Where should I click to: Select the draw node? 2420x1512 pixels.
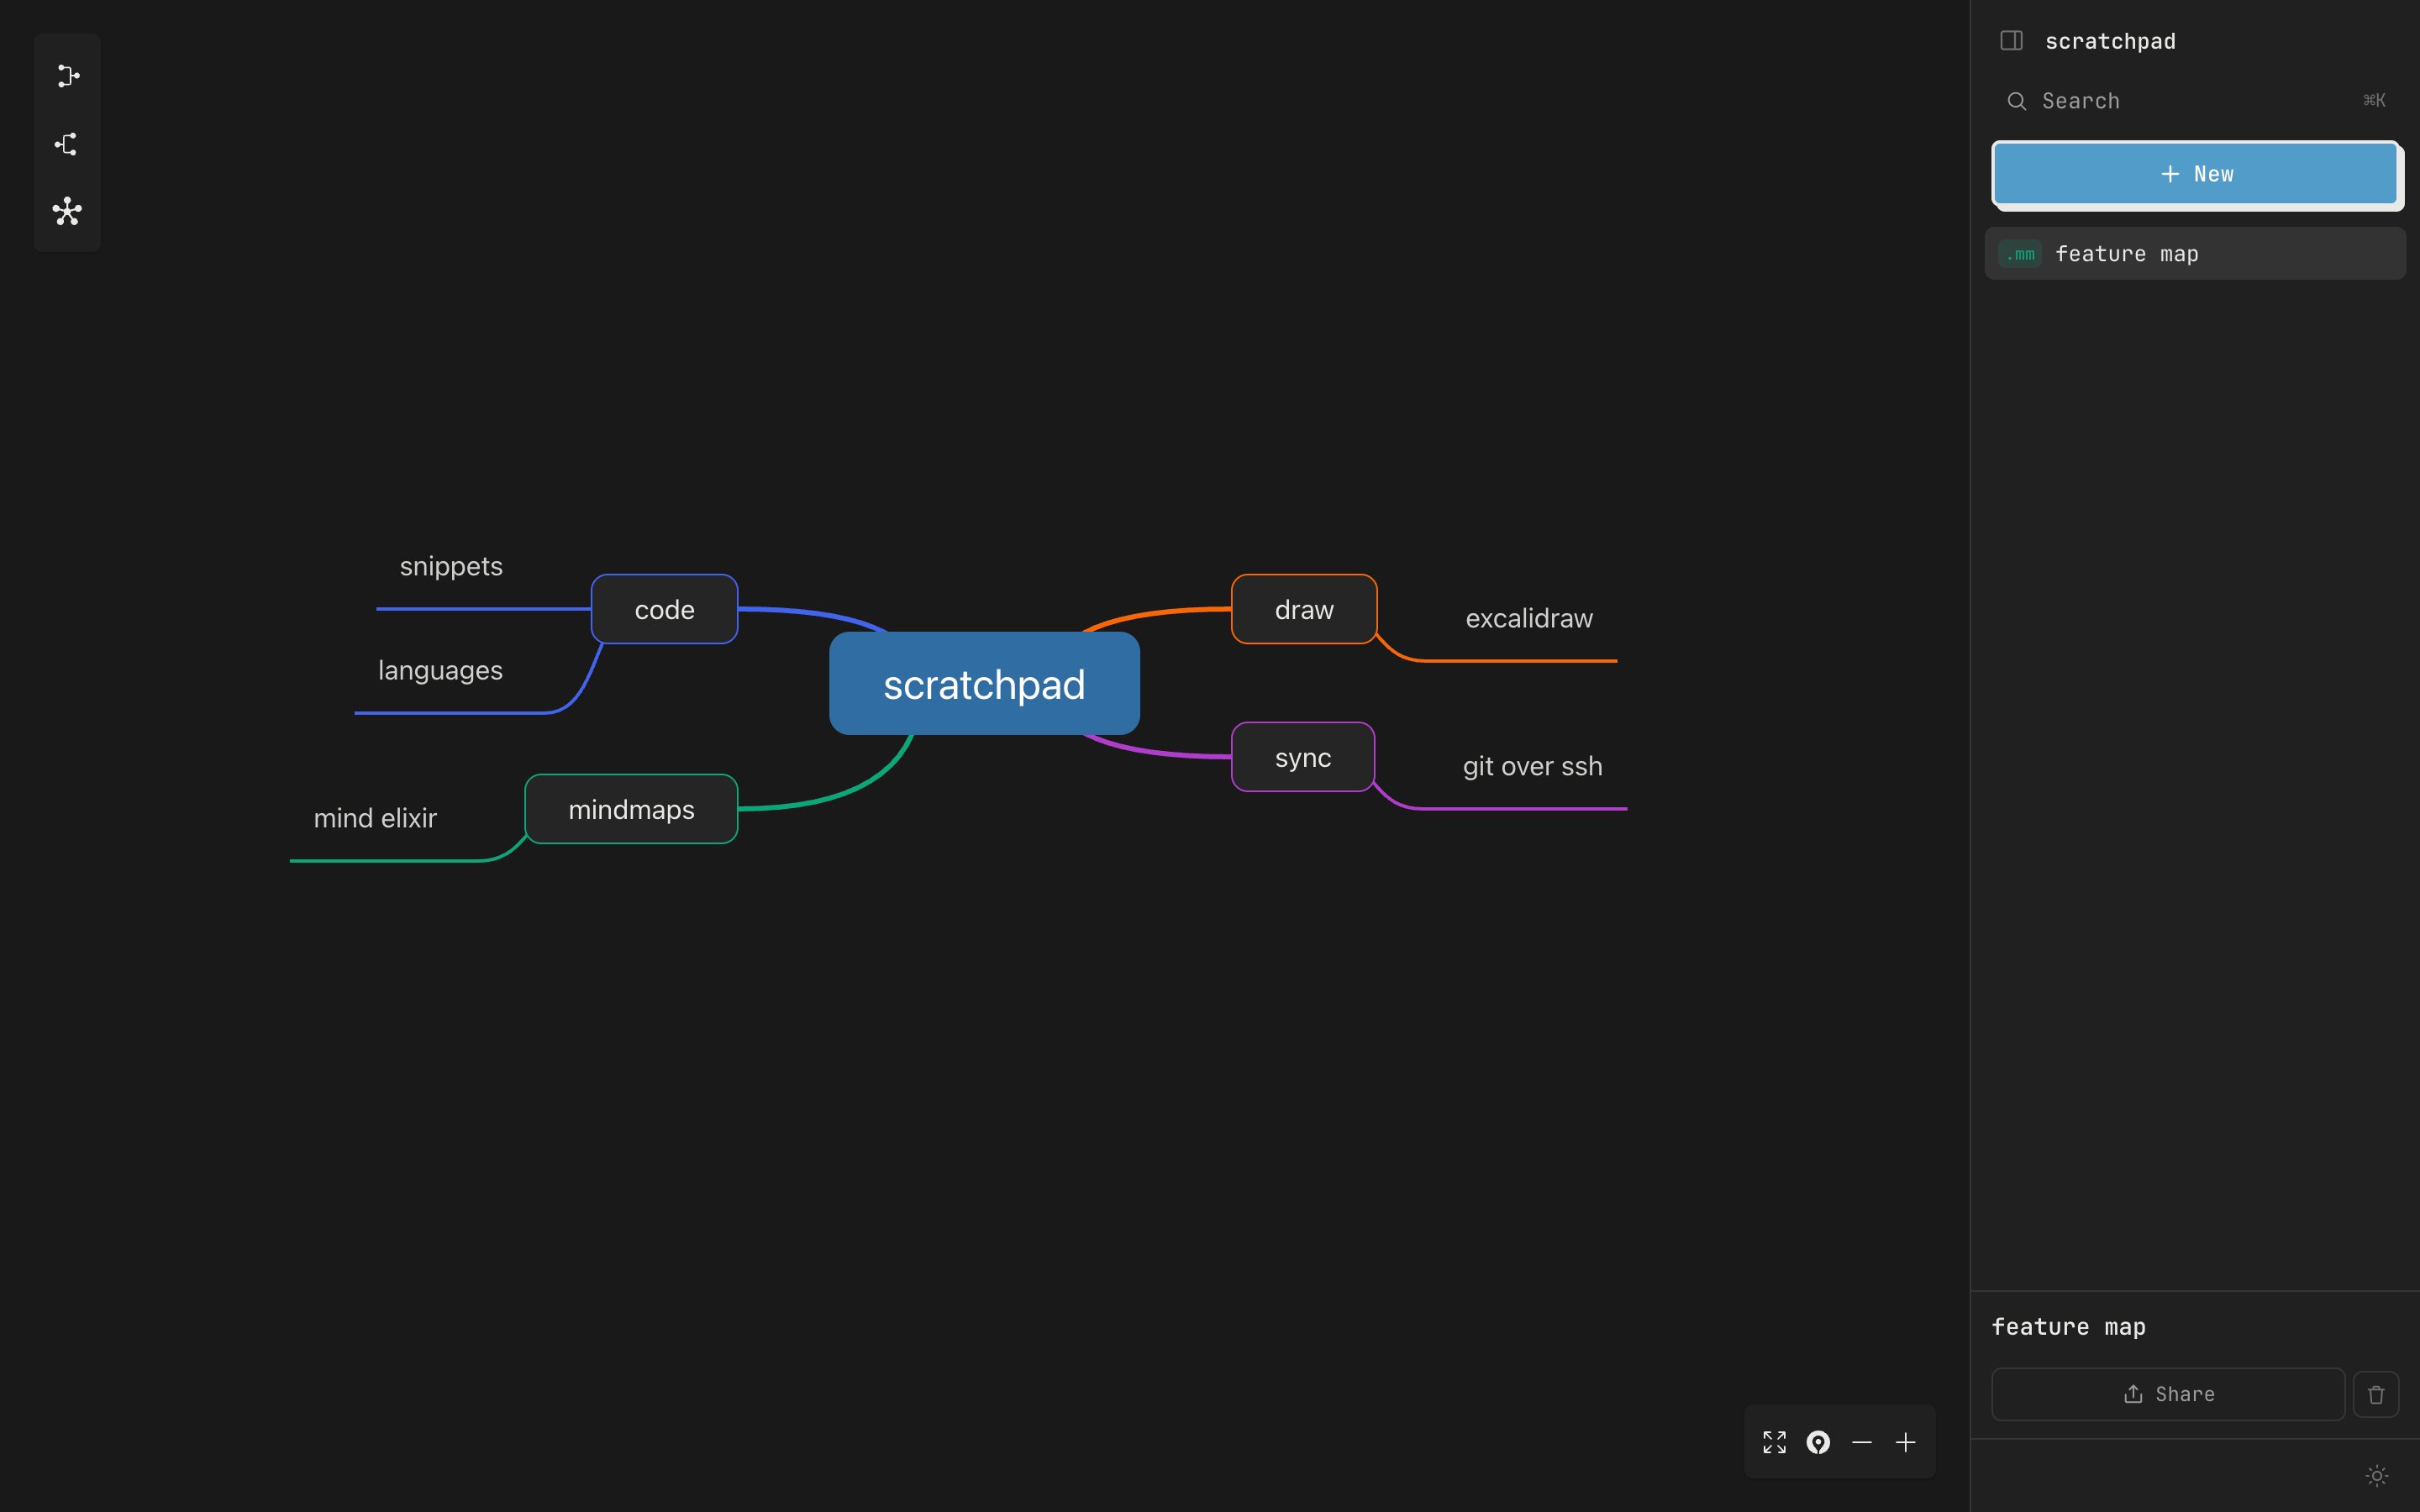pyautogui.click(x=1304, y=609)
